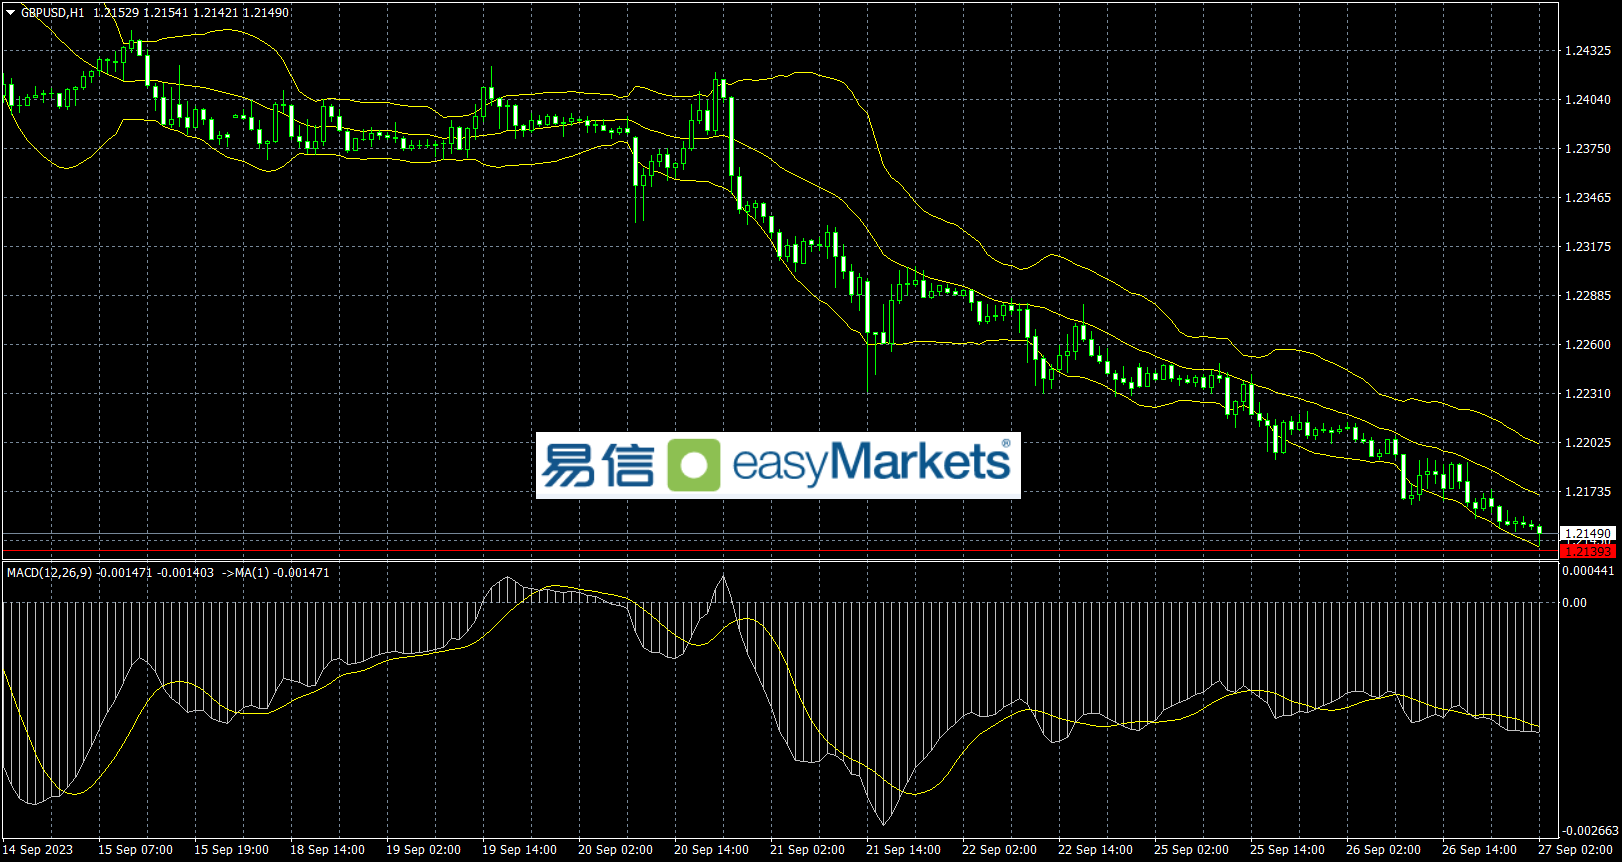
Task: Click the 1.24040 price axis label
Action: (1588, 100)
